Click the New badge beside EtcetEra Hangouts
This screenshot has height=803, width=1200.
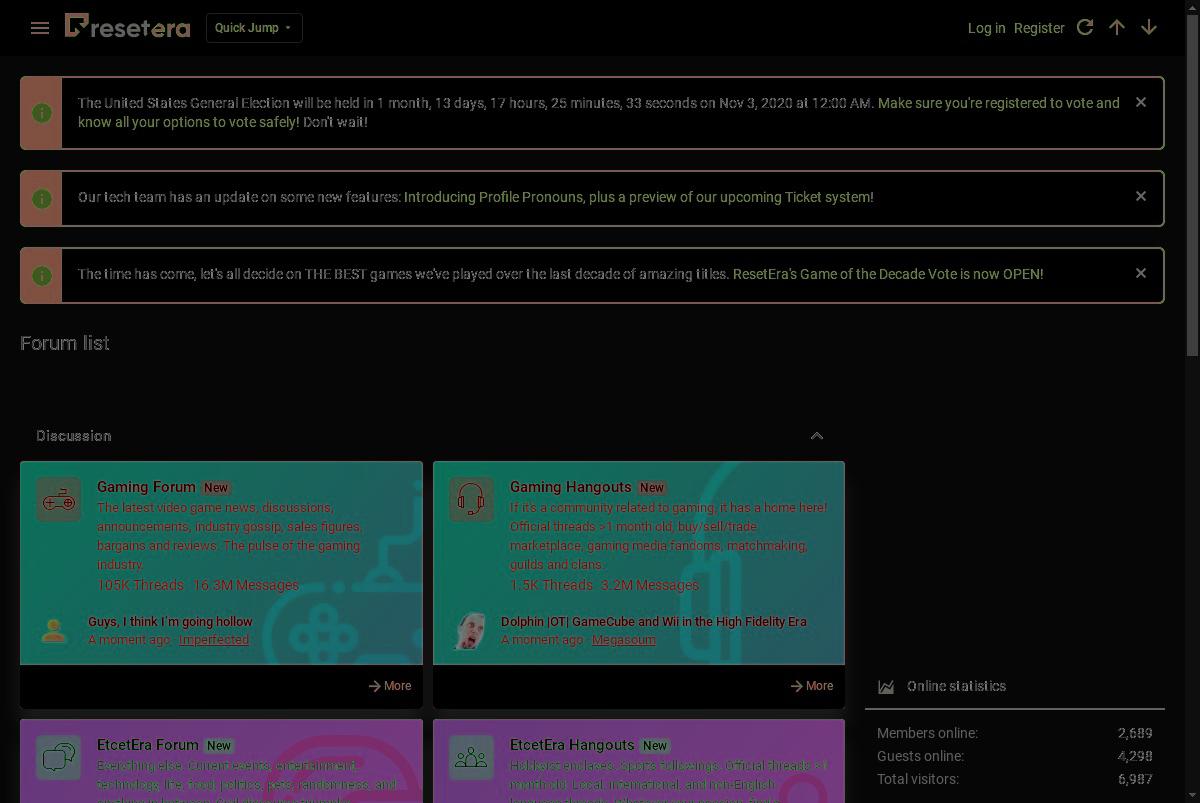(x=655, y=746)
